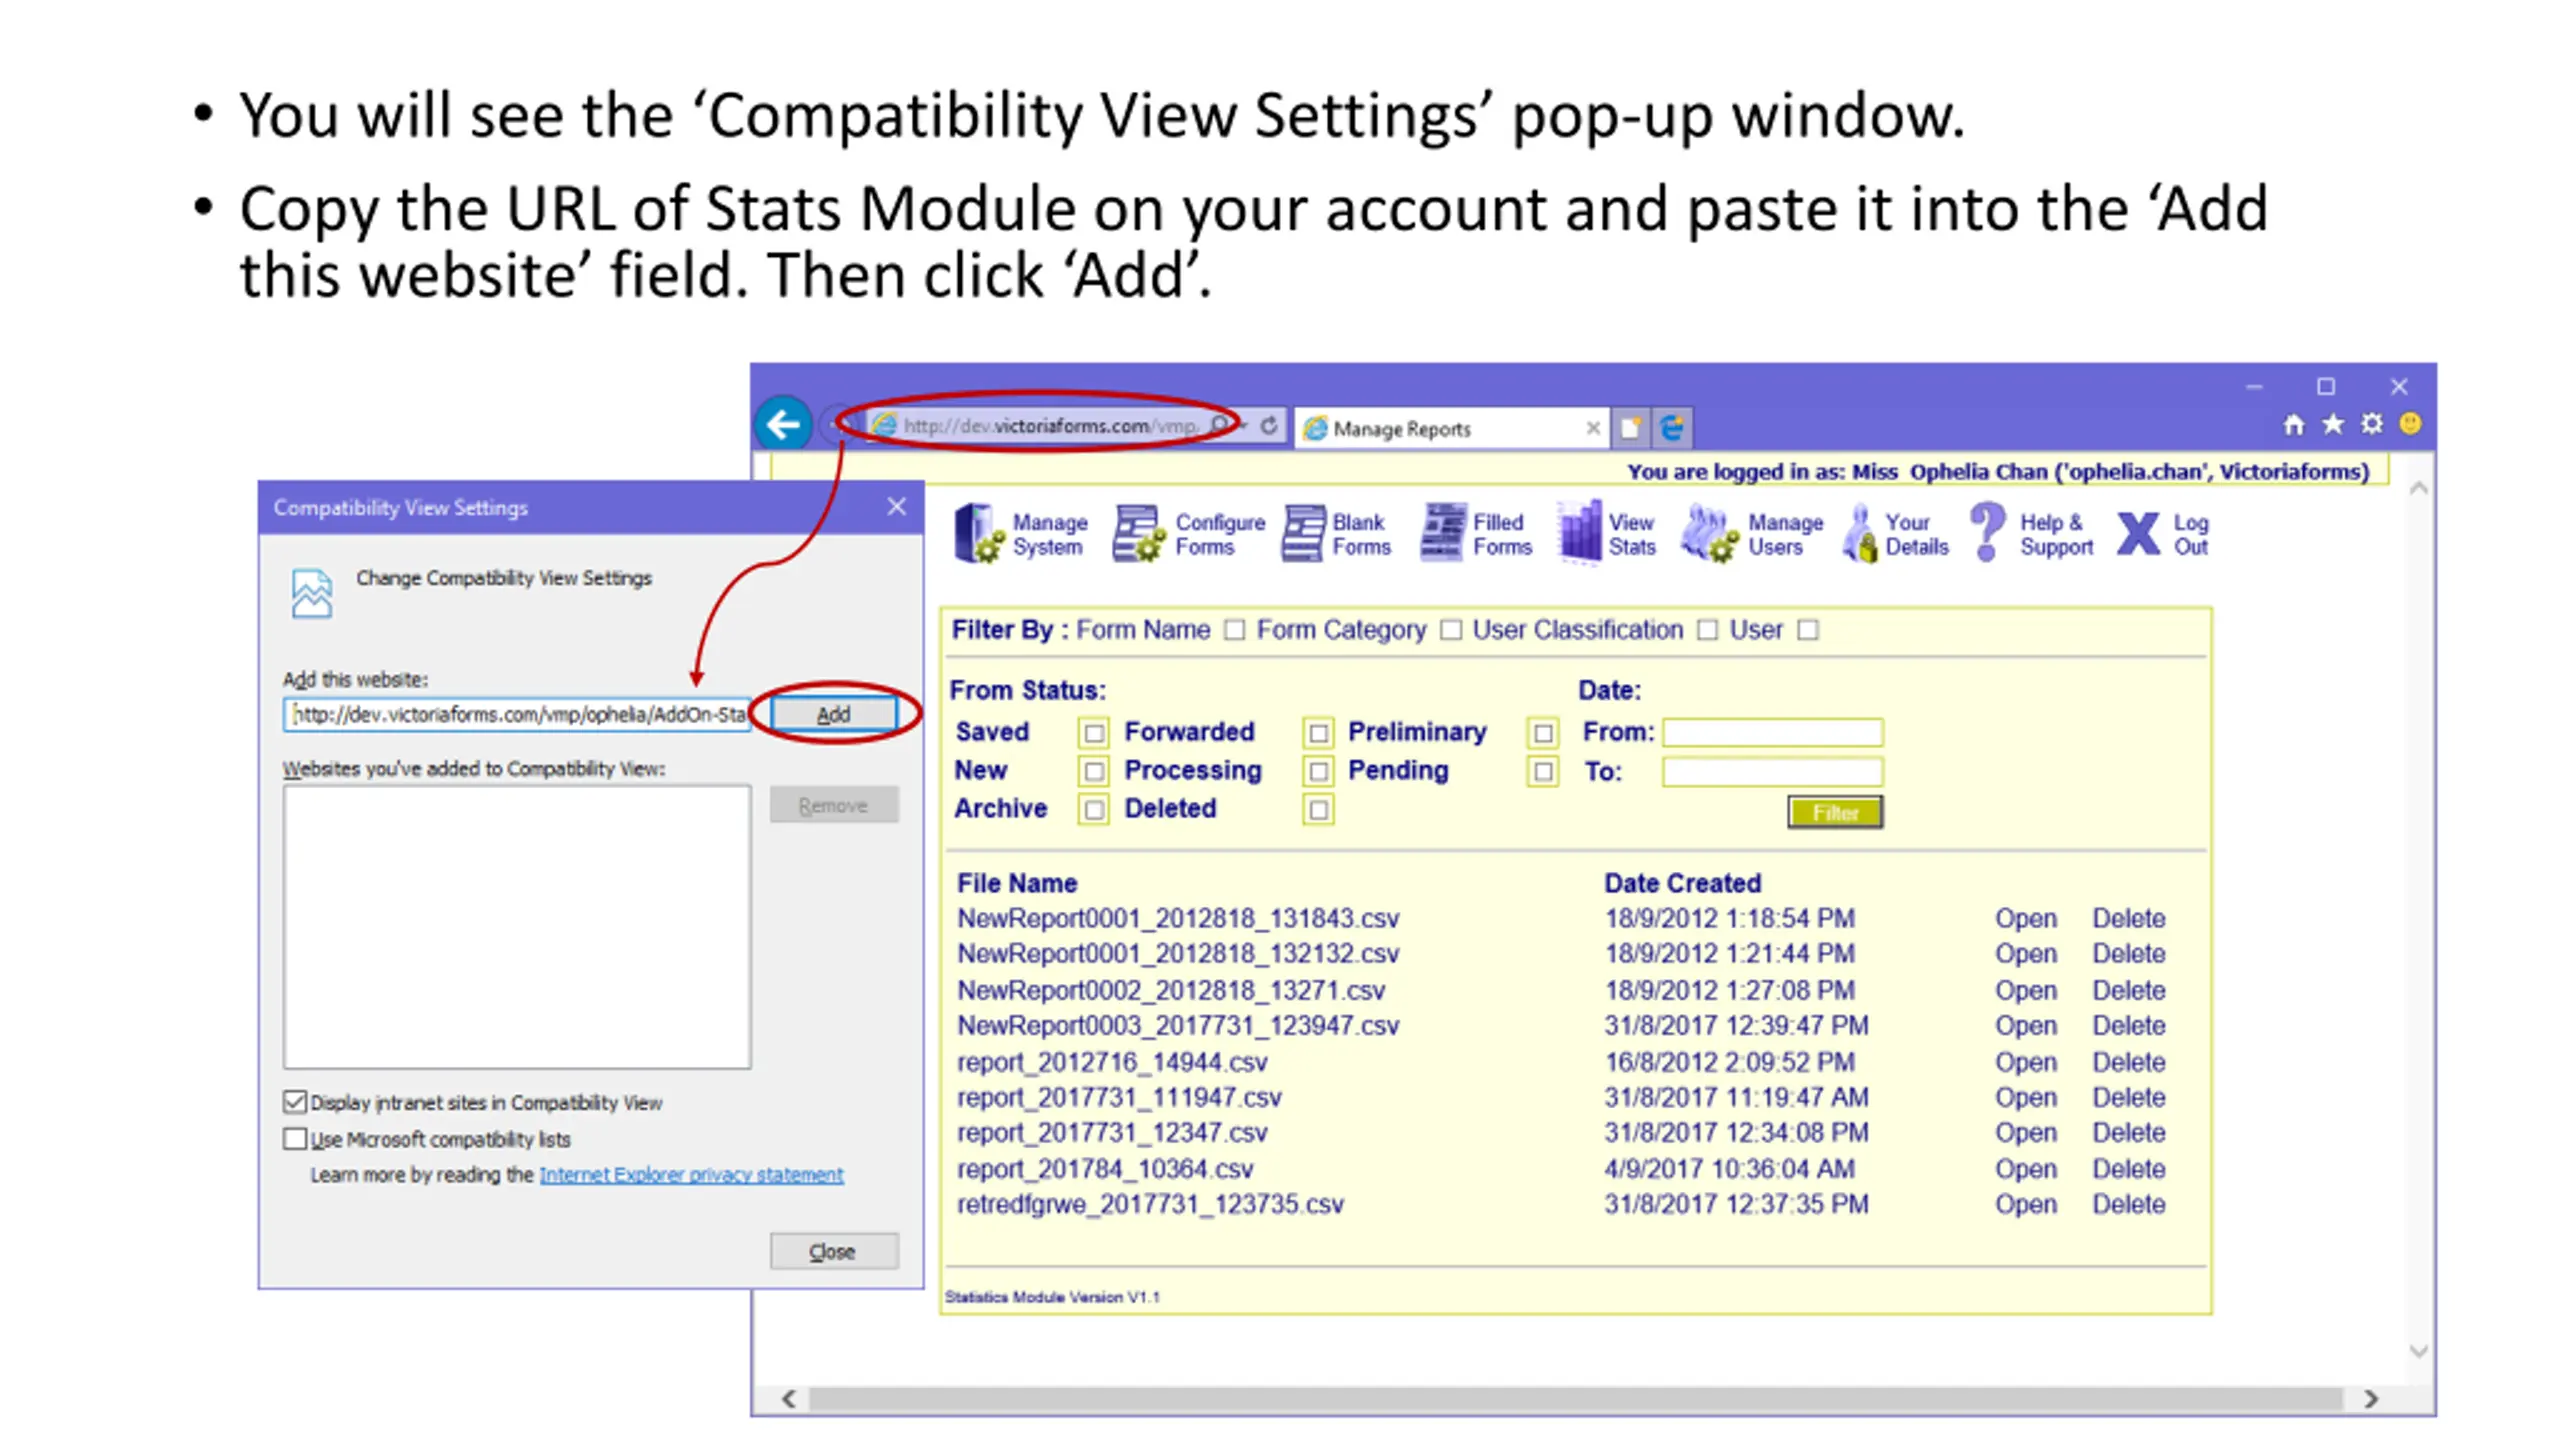
Task: Click the Close button in settings dialog
Action: pos(833,1252)
